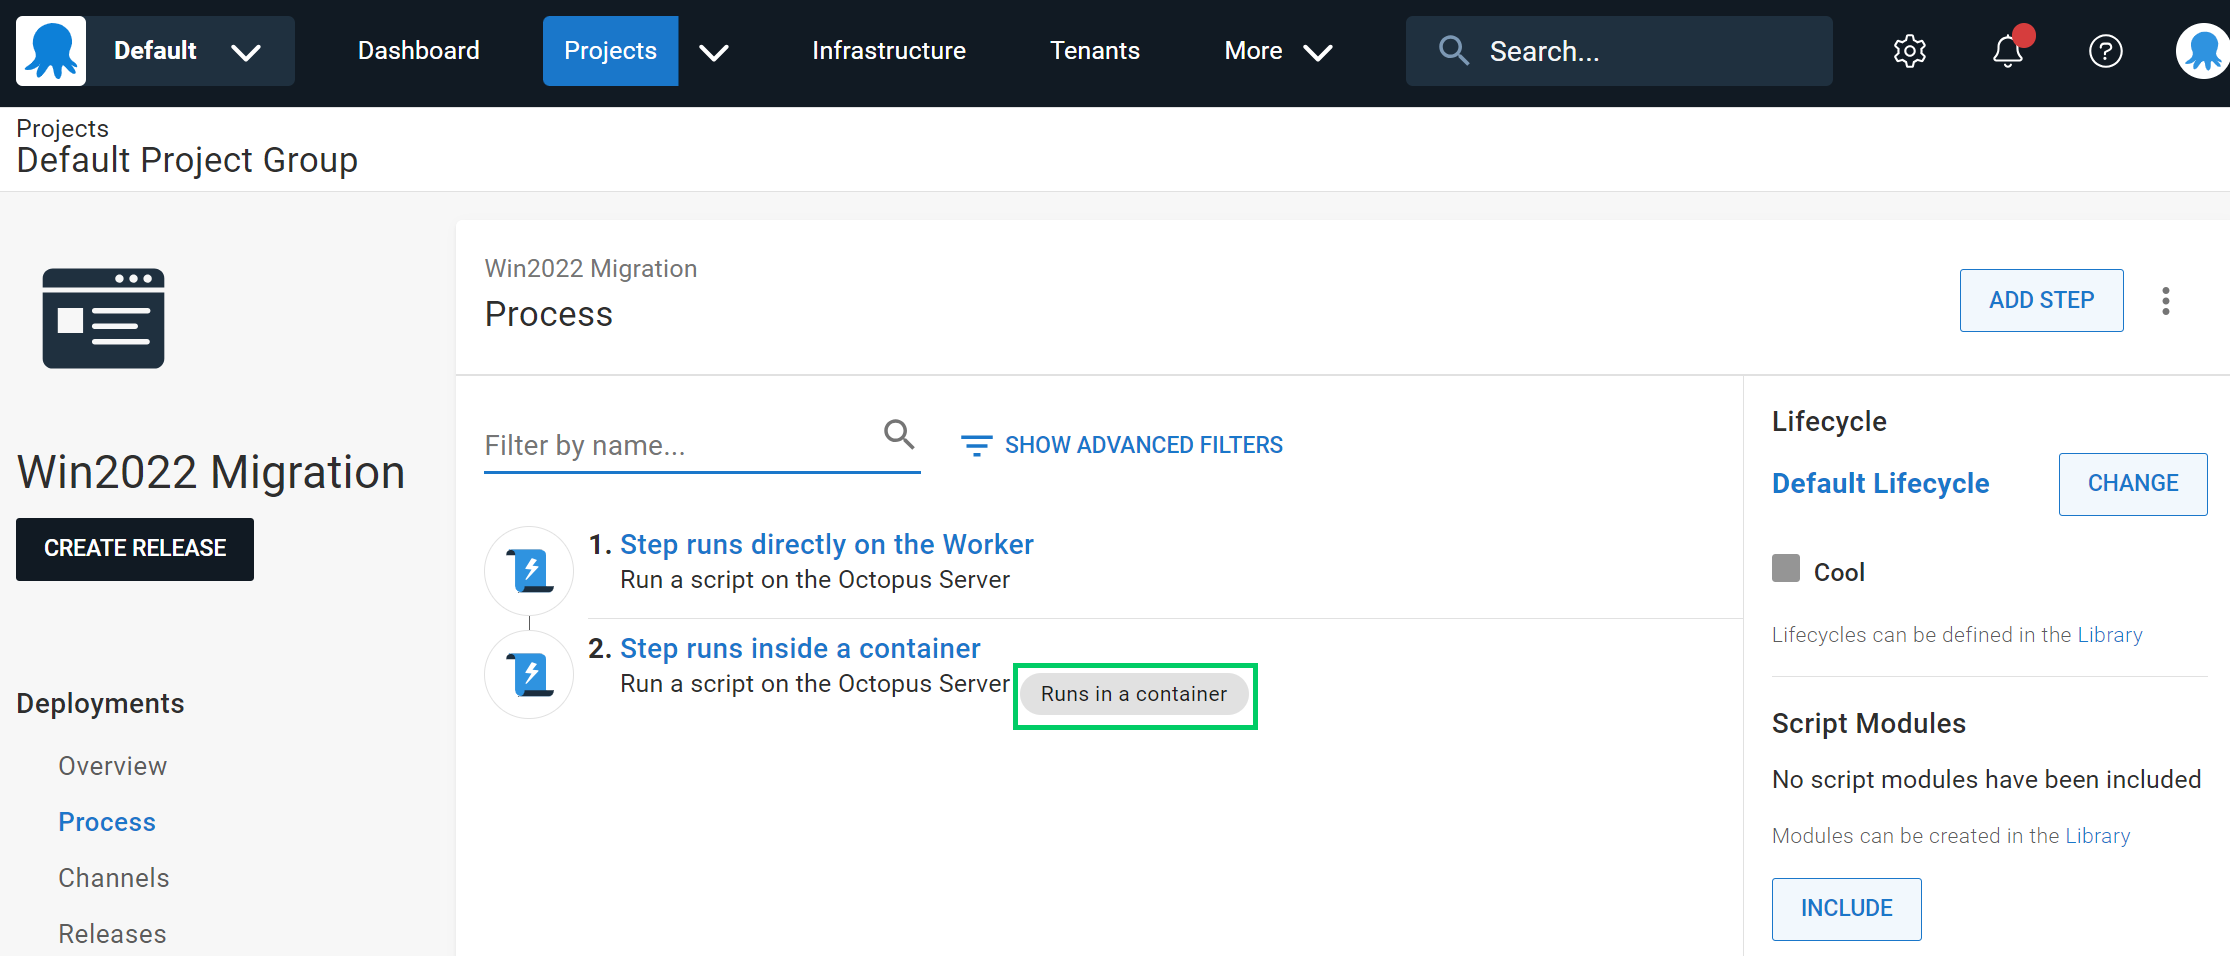Image resolution: width=2230 pixels, height=956 pixels.
Task: Click the Octopus logo in top bar
Action: [51, 51]
